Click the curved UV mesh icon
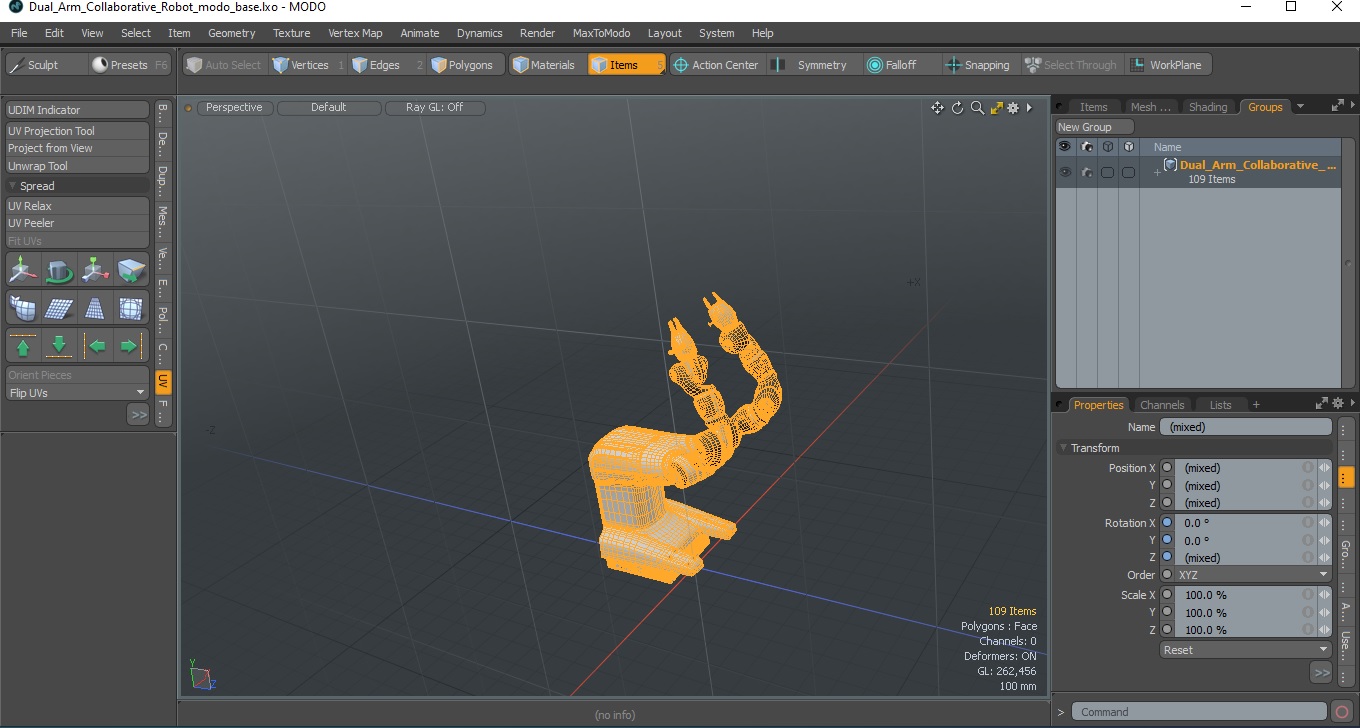Viewport: 1360px width, 728px height. point(24,307)
